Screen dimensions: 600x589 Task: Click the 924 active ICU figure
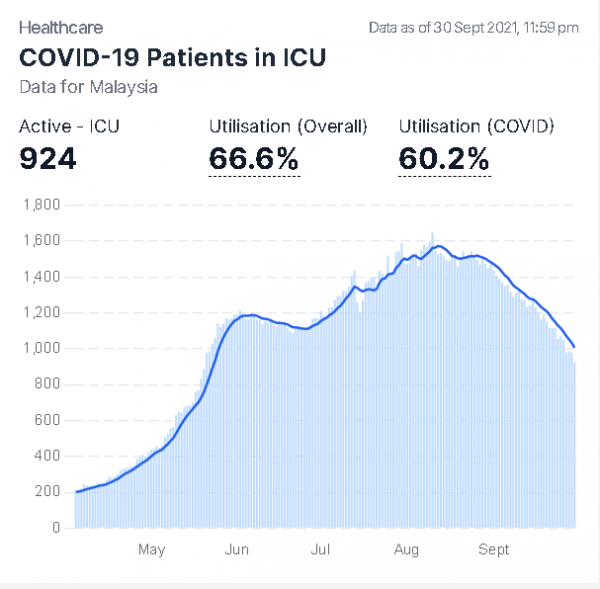[48, 158]
